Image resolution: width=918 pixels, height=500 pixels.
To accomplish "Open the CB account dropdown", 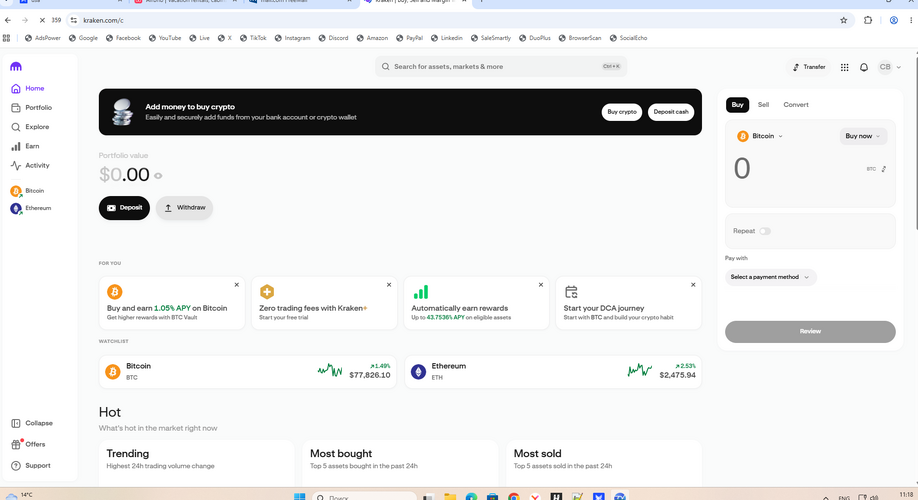I will (889, 67).
